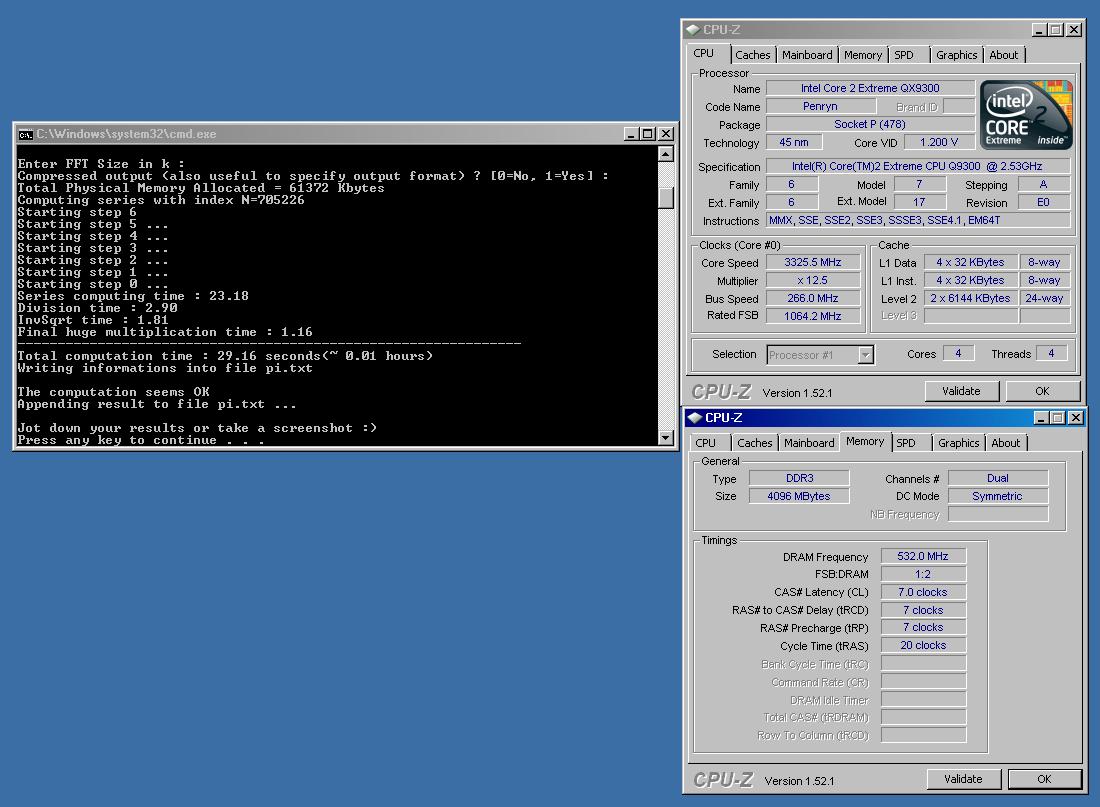Open the Graphics tab in upper CPU-Z window

pyautogui.click(x=956, y=55)
